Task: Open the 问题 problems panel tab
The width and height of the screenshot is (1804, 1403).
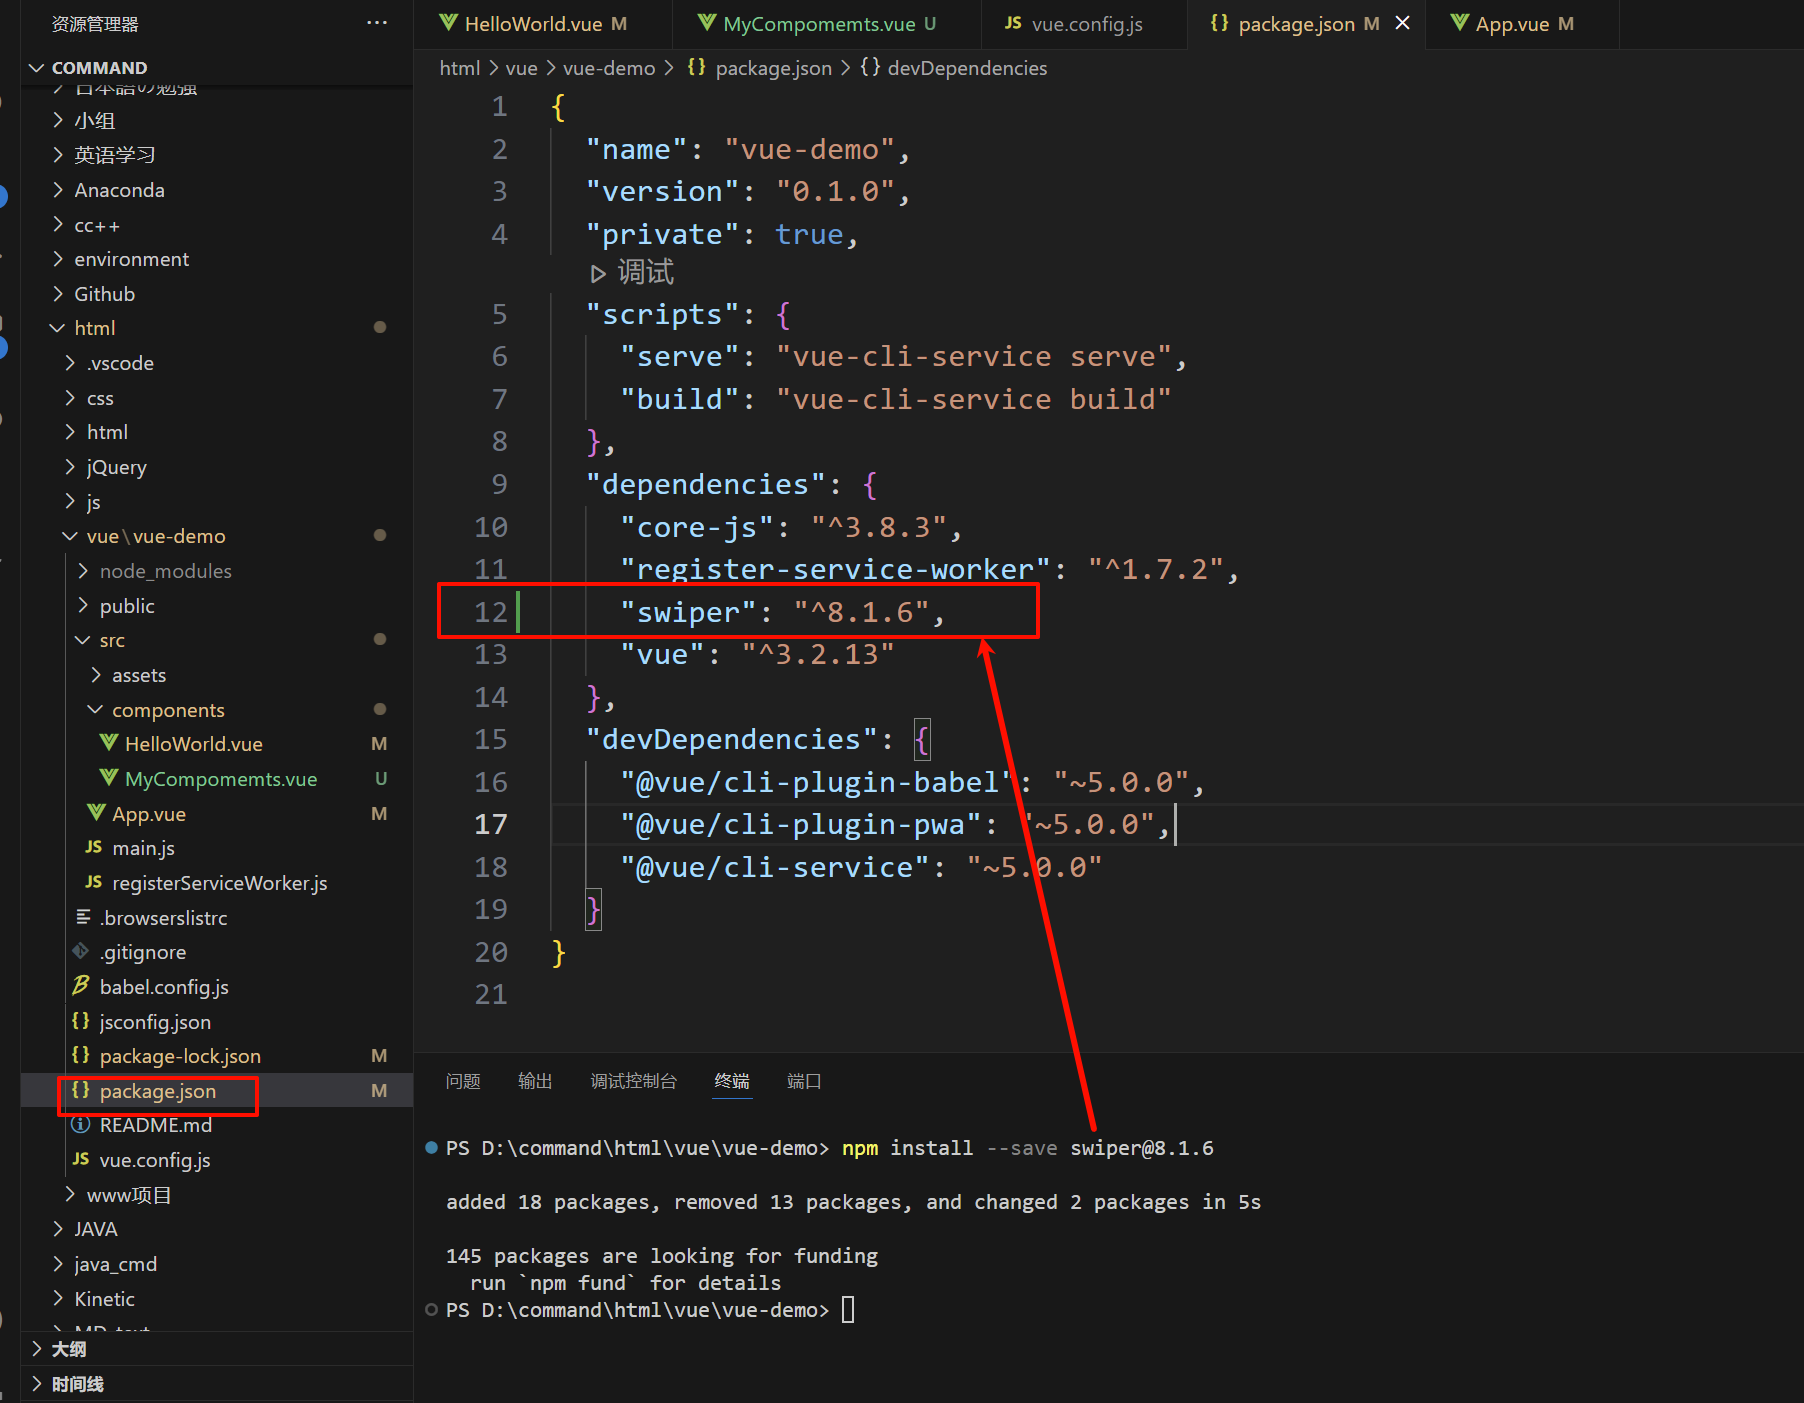Action: pyautogui.click(x=463, y=1081)
